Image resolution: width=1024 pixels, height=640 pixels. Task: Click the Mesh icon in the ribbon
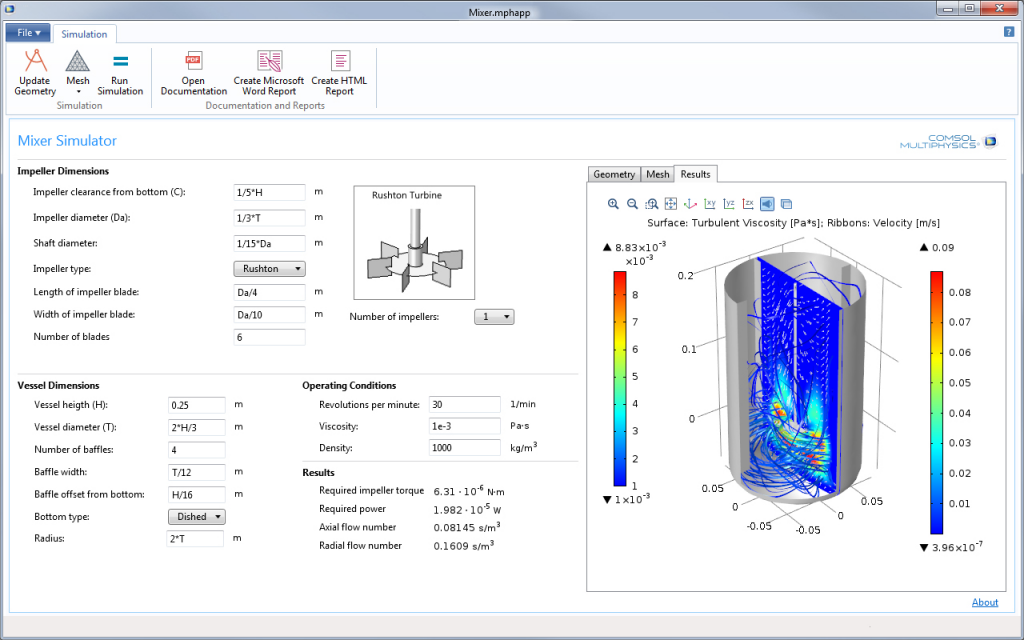pos(77,66)
